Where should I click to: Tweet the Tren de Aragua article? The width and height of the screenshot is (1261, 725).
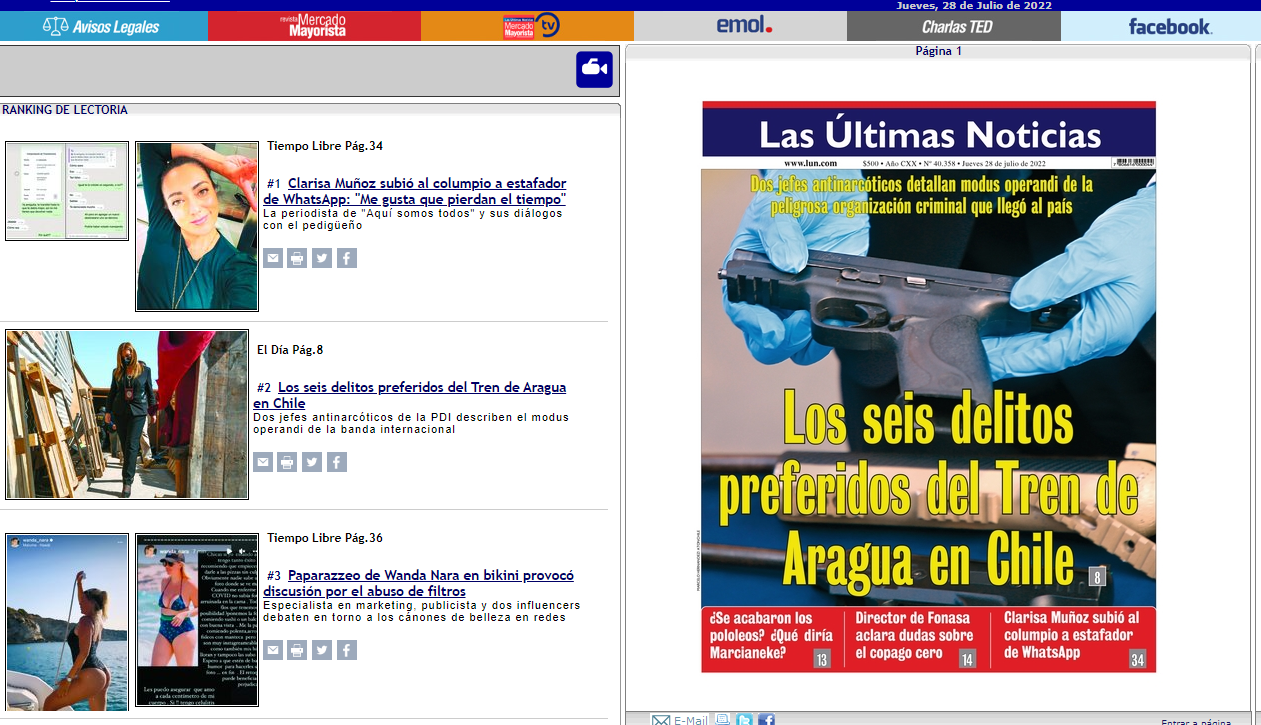pyautogui.click(x=312, y=462)
